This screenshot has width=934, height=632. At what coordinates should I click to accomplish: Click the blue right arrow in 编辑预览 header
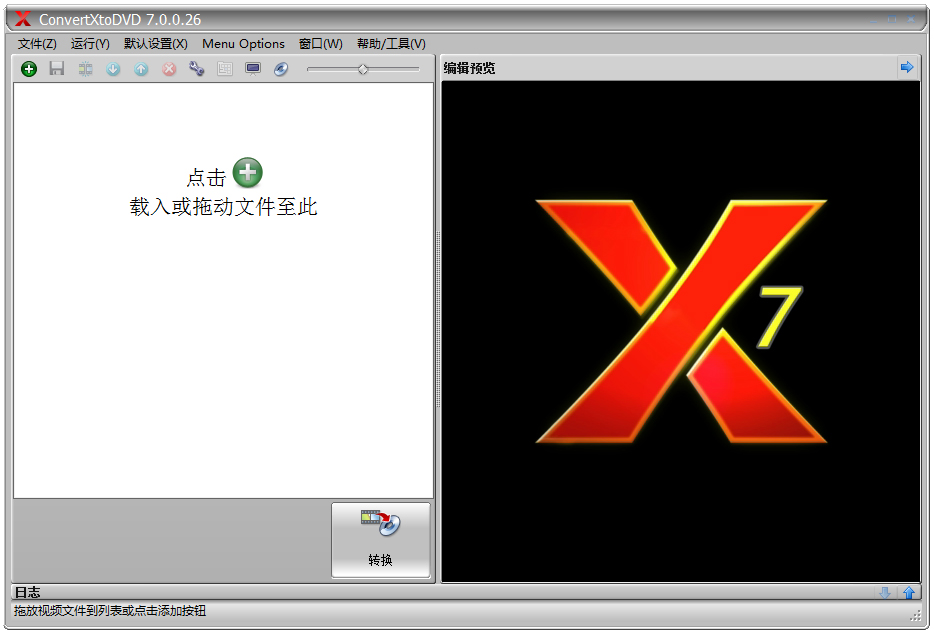[907, 67]
